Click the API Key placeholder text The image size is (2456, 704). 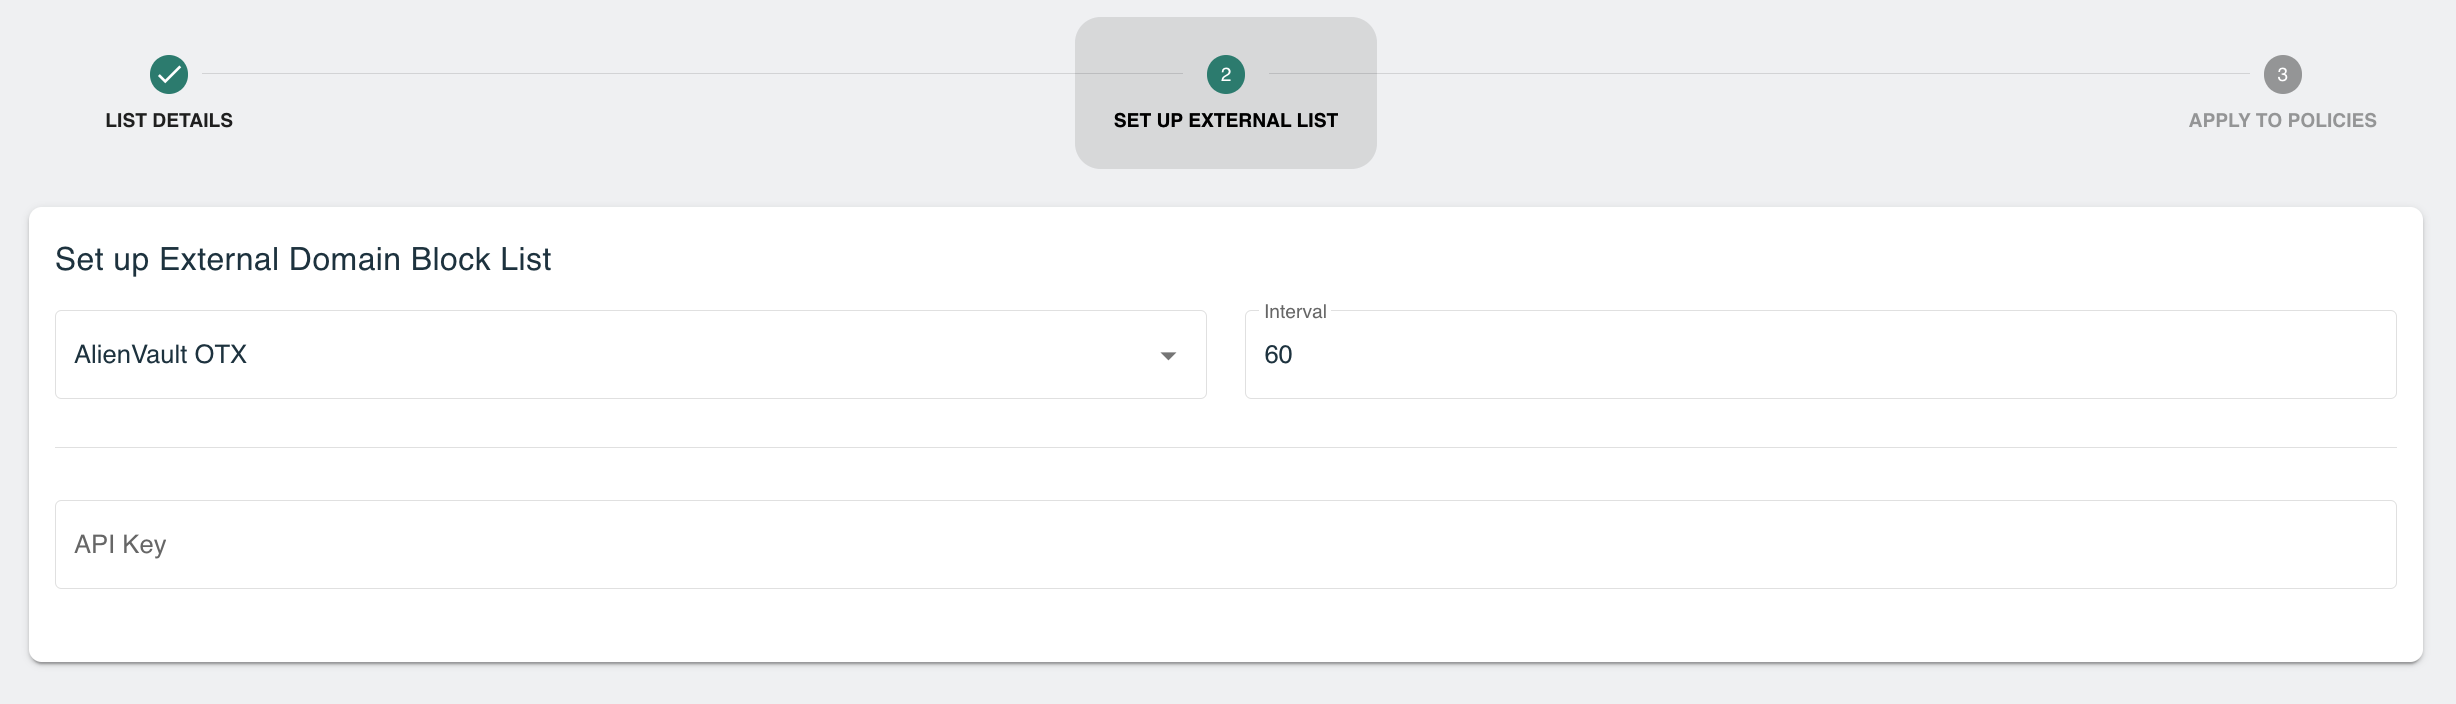(120, 544)
